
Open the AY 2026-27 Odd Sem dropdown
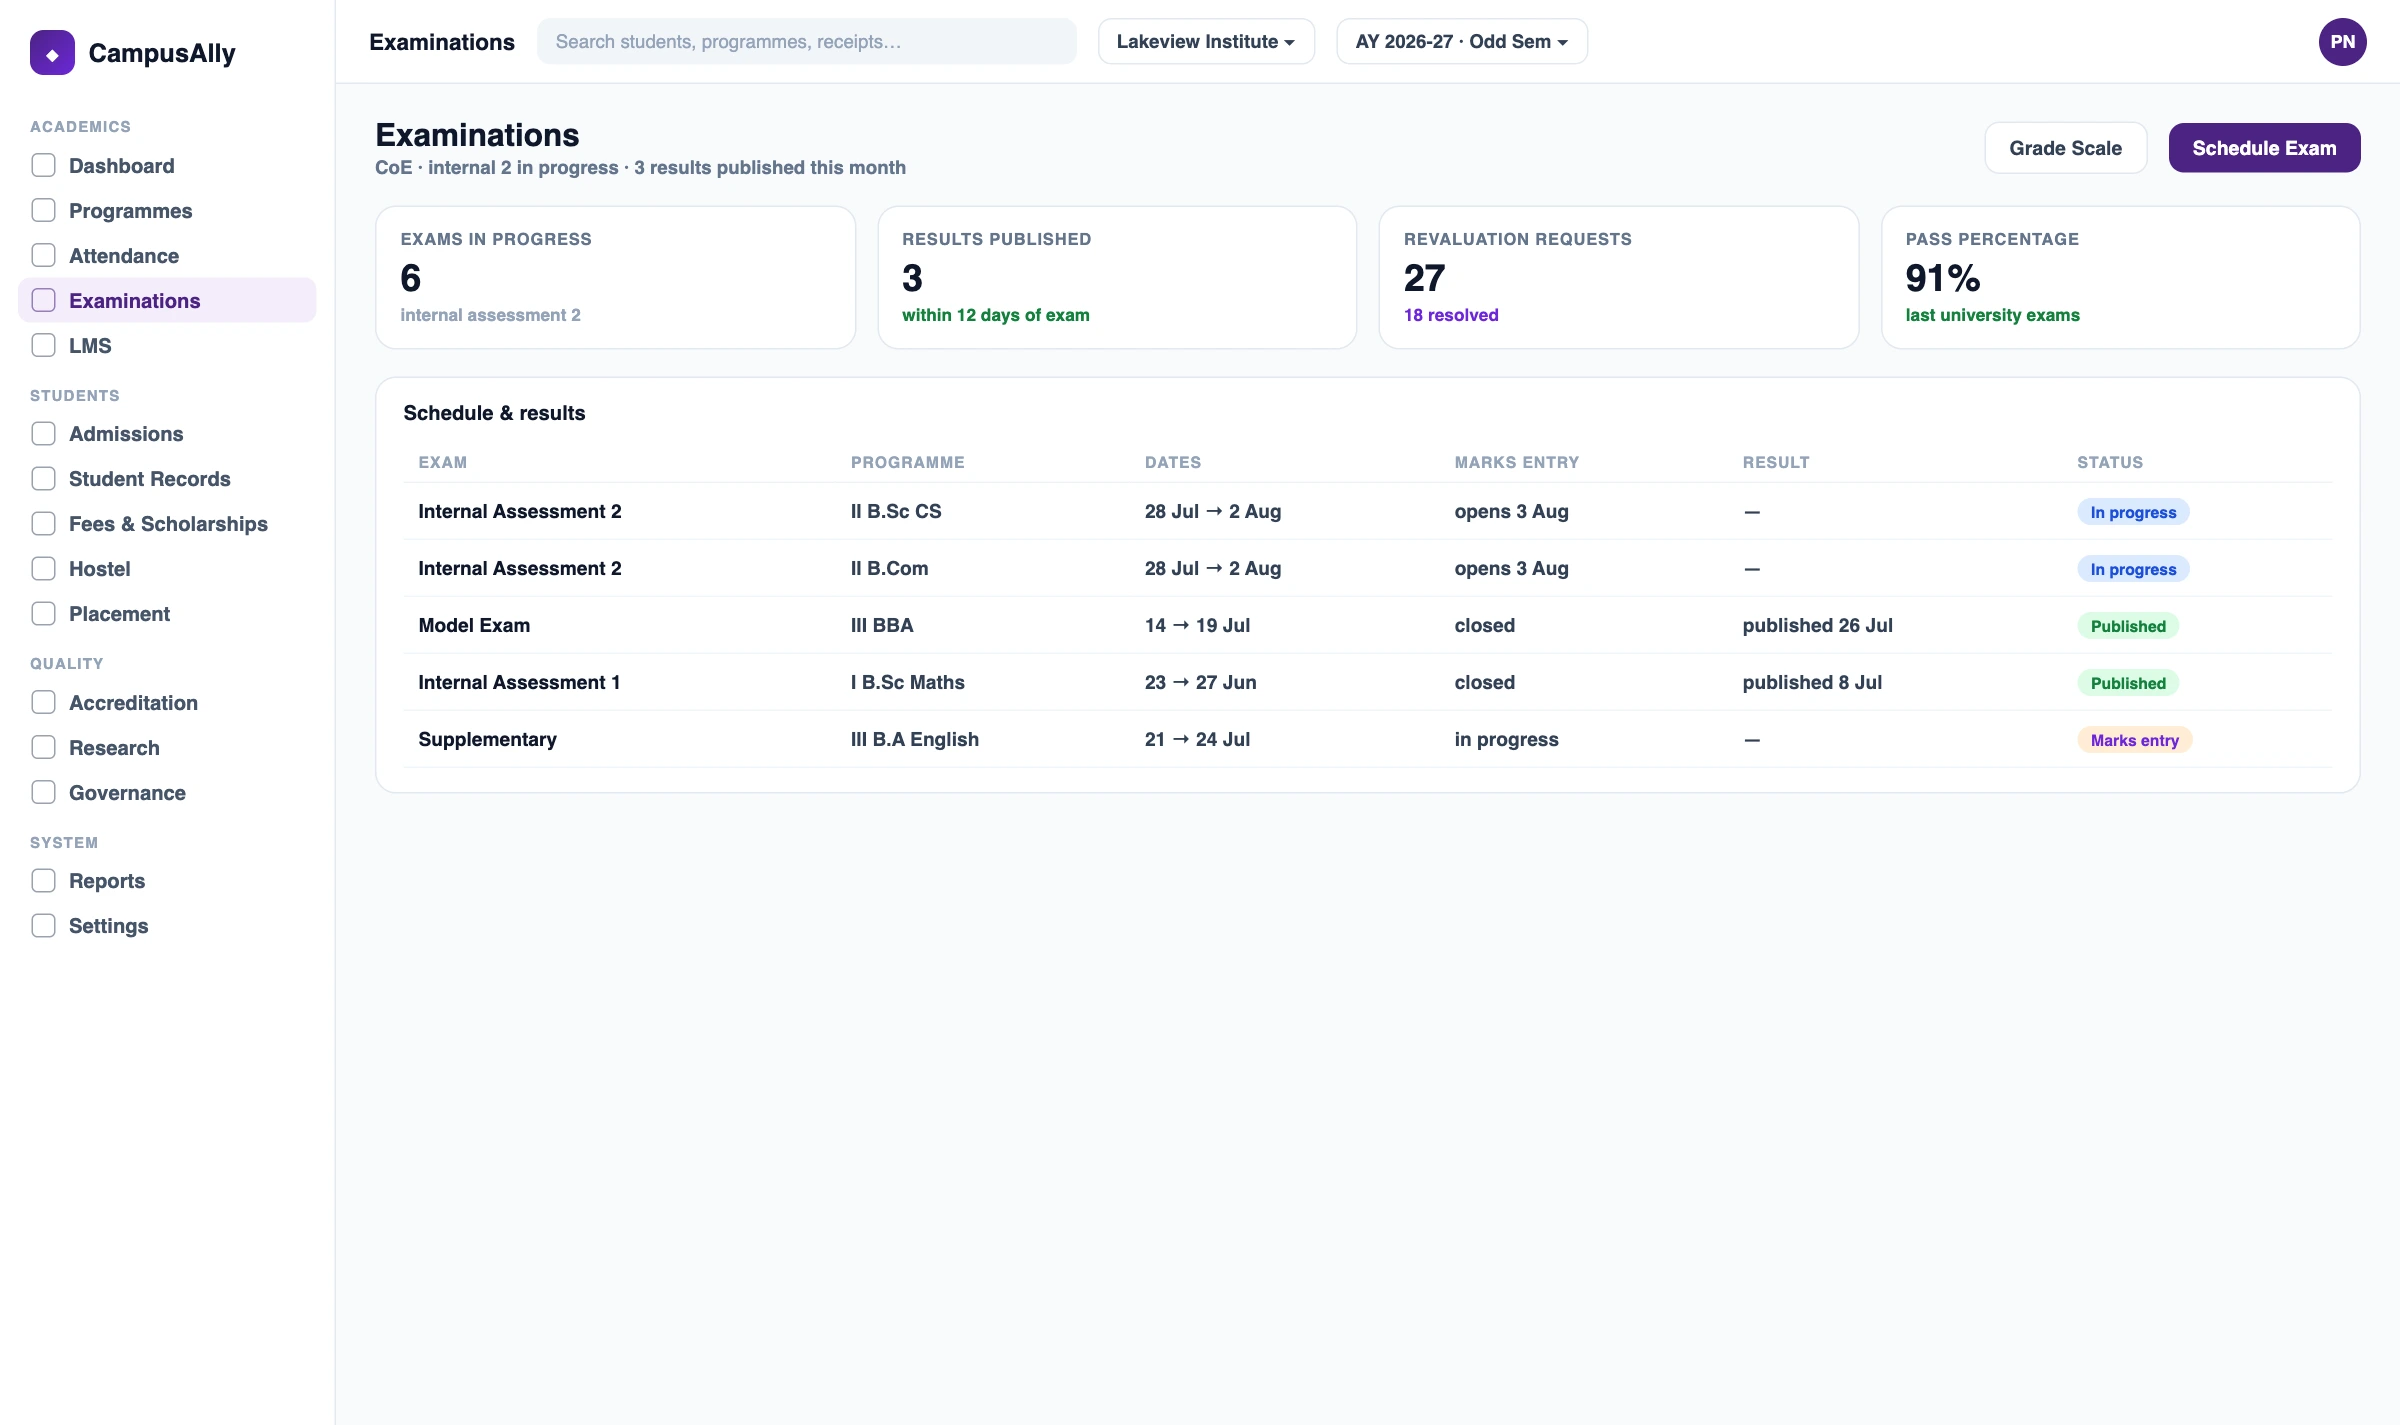1462,42
